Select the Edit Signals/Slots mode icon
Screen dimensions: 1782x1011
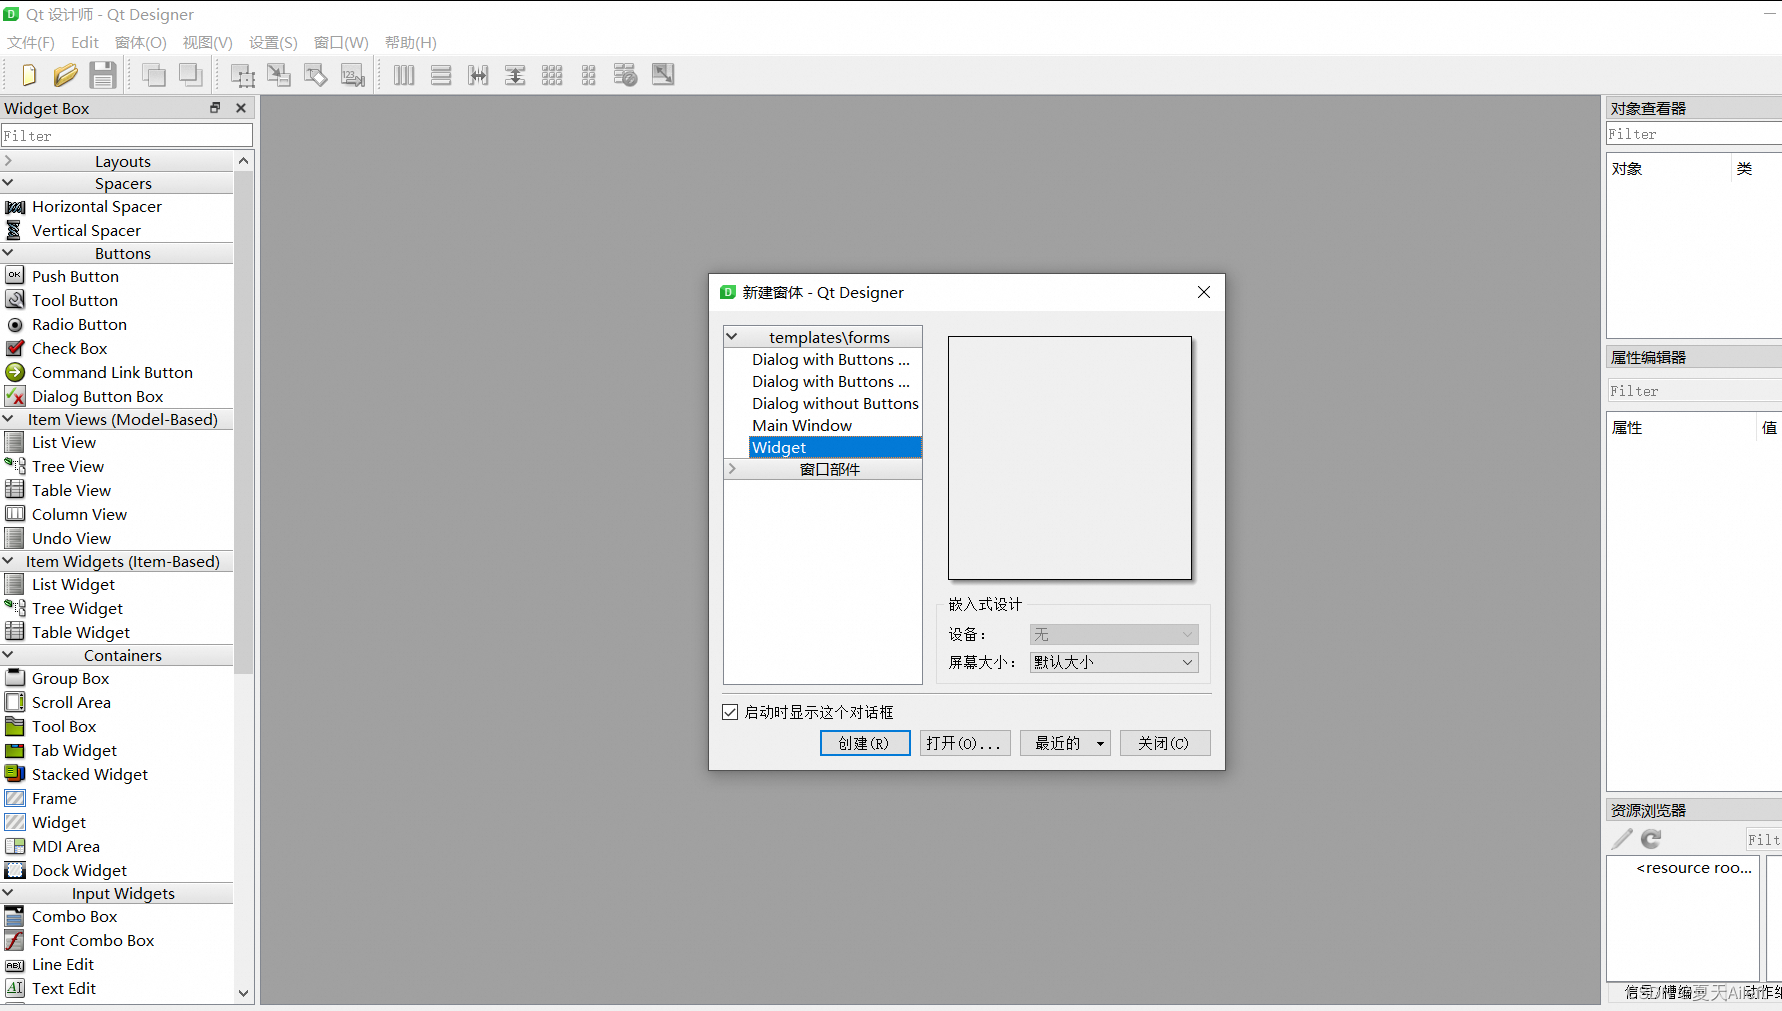coord(279,75)
